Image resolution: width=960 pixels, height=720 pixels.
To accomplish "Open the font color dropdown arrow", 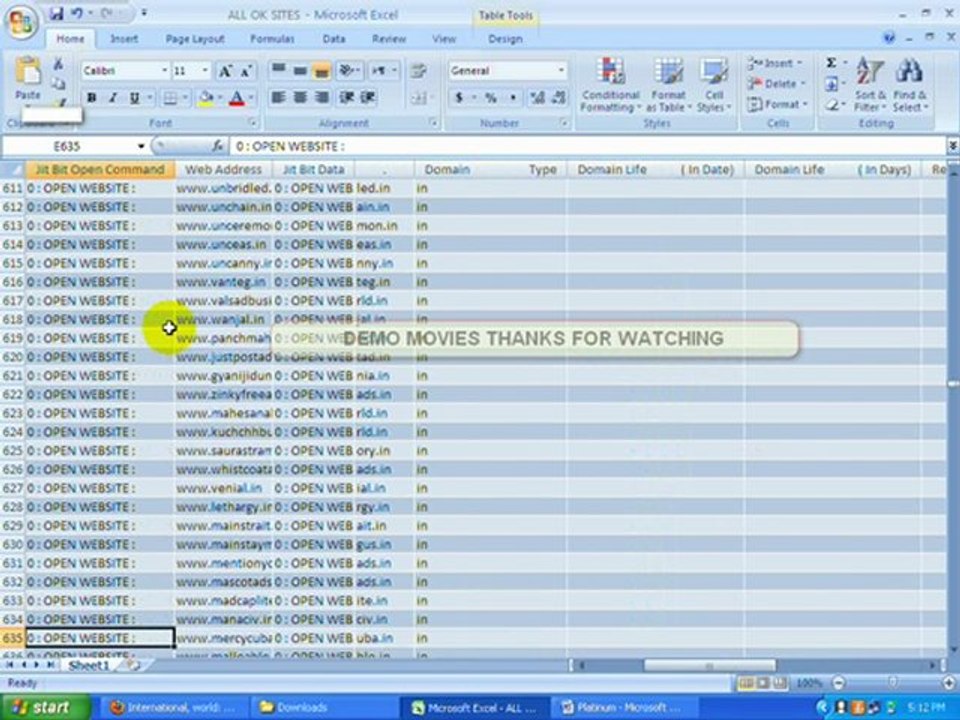I will point(251,98).
